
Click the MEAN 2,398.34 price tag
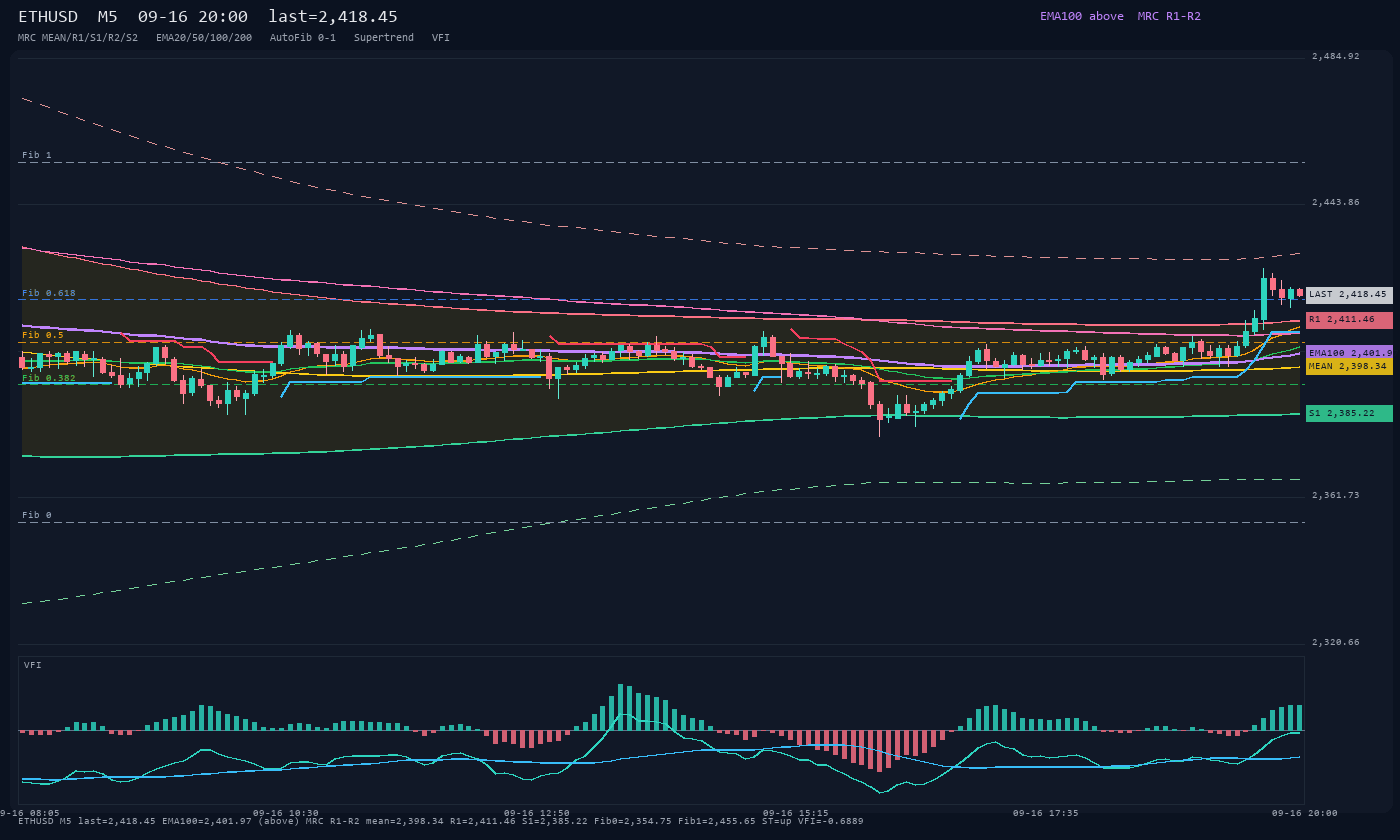pos(1349,367)
